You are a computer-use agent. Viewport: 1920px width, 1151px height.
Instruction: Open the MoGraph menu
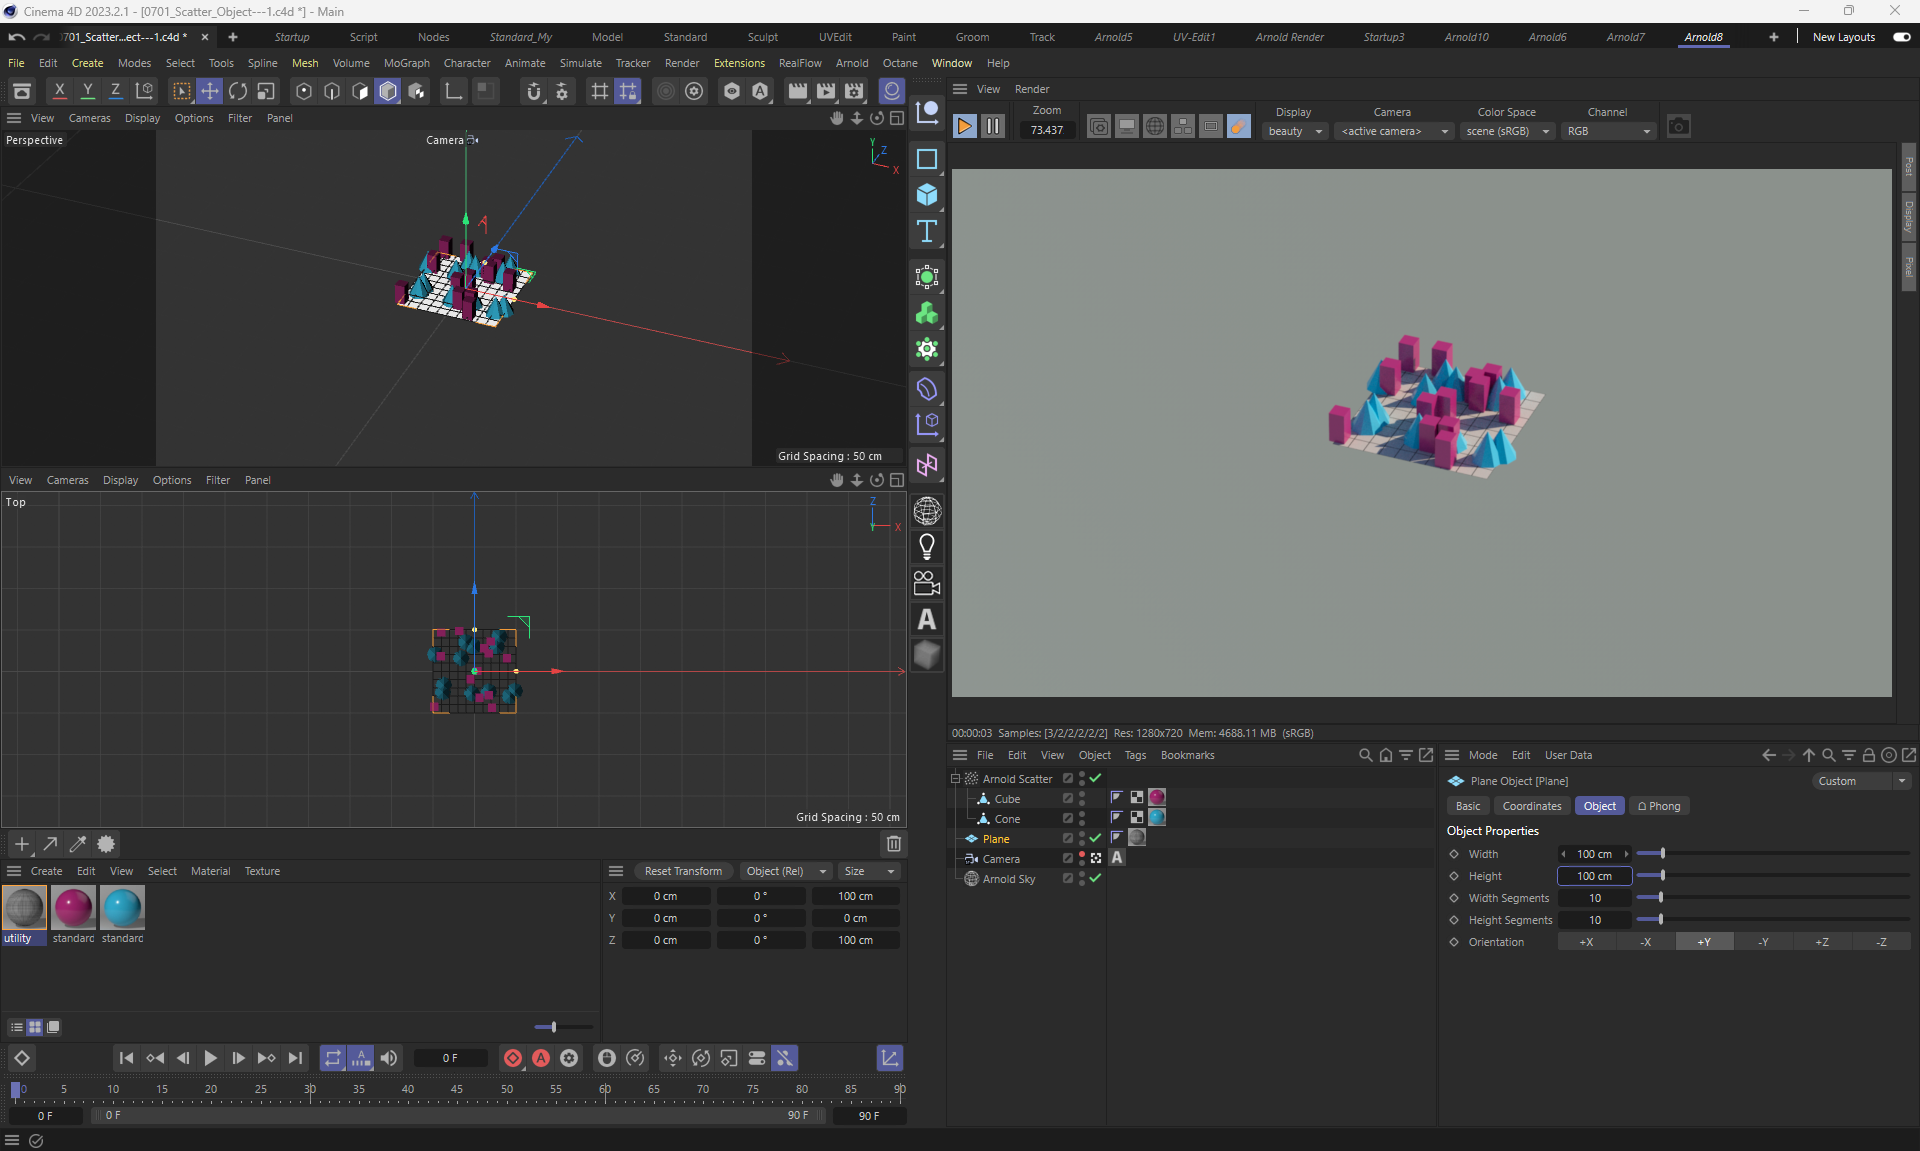pyautogui.click(x=406, y=63)
